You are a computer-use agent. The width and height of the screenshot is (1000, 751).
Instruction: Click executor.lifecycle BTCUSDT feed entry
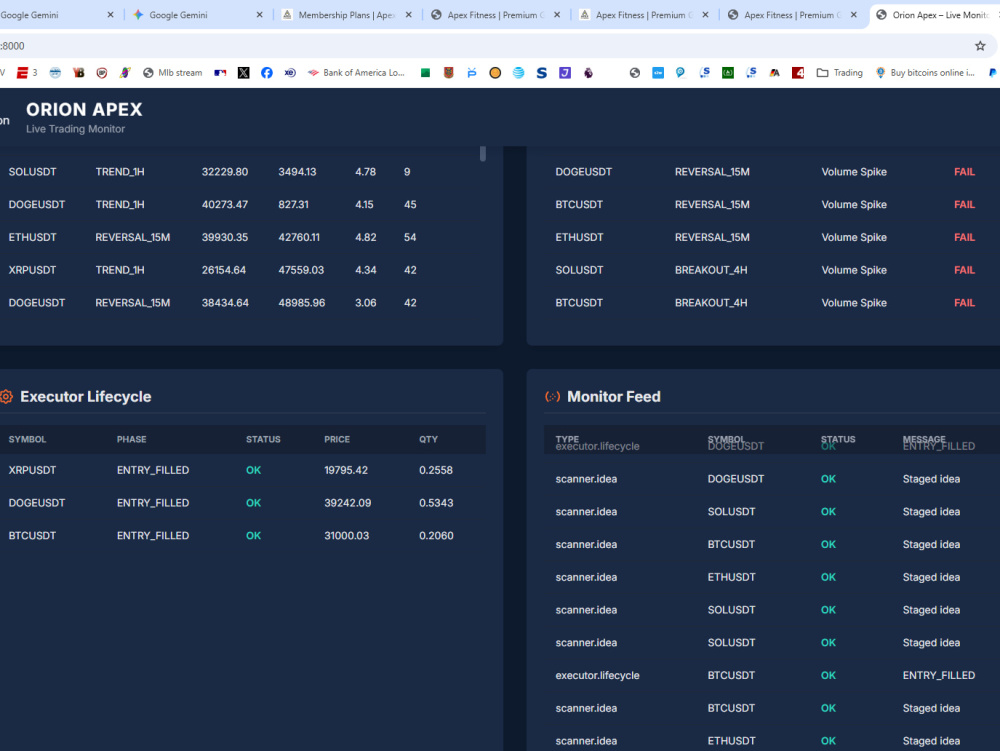772,675
